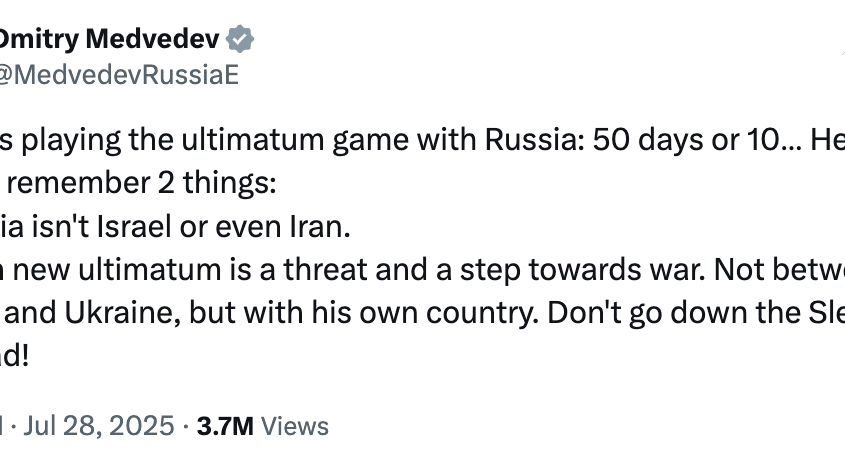The width and height of the screenshot is (845, 460).
Task: Click the Jul 28, 2025 timestamp
Action: 99,426
